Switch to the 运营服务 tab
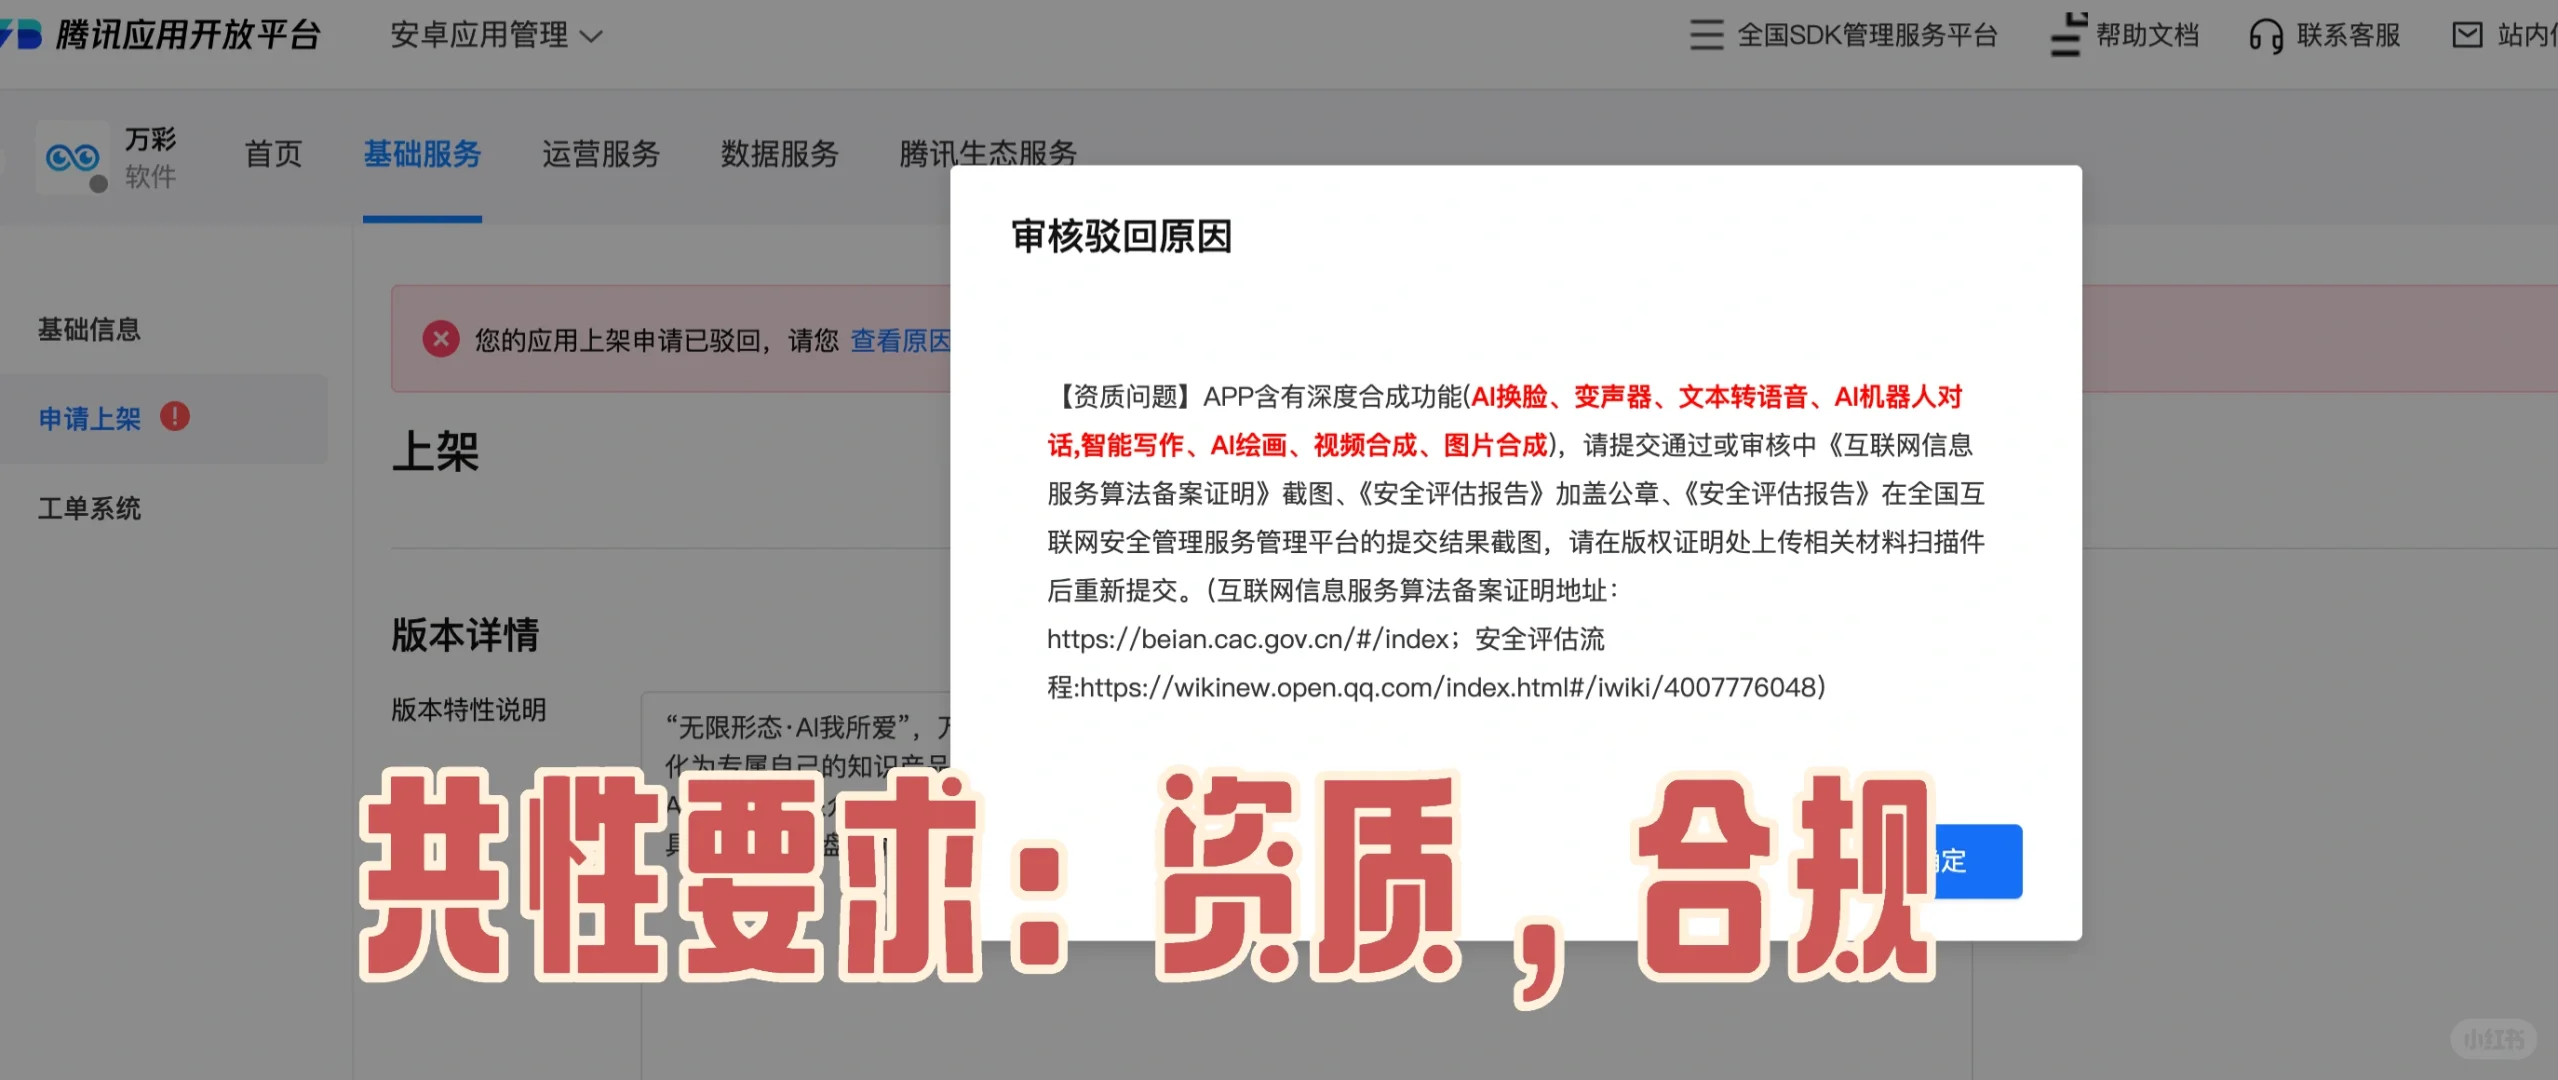 click(600, 154)
